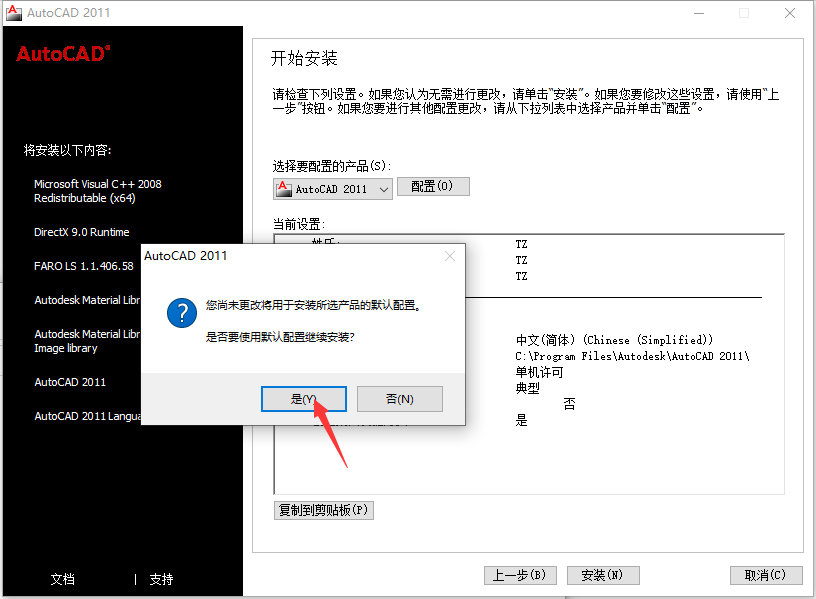Select DirectX 9.0 Runtime entry
816x599 pixels.
tap(82, 232)
